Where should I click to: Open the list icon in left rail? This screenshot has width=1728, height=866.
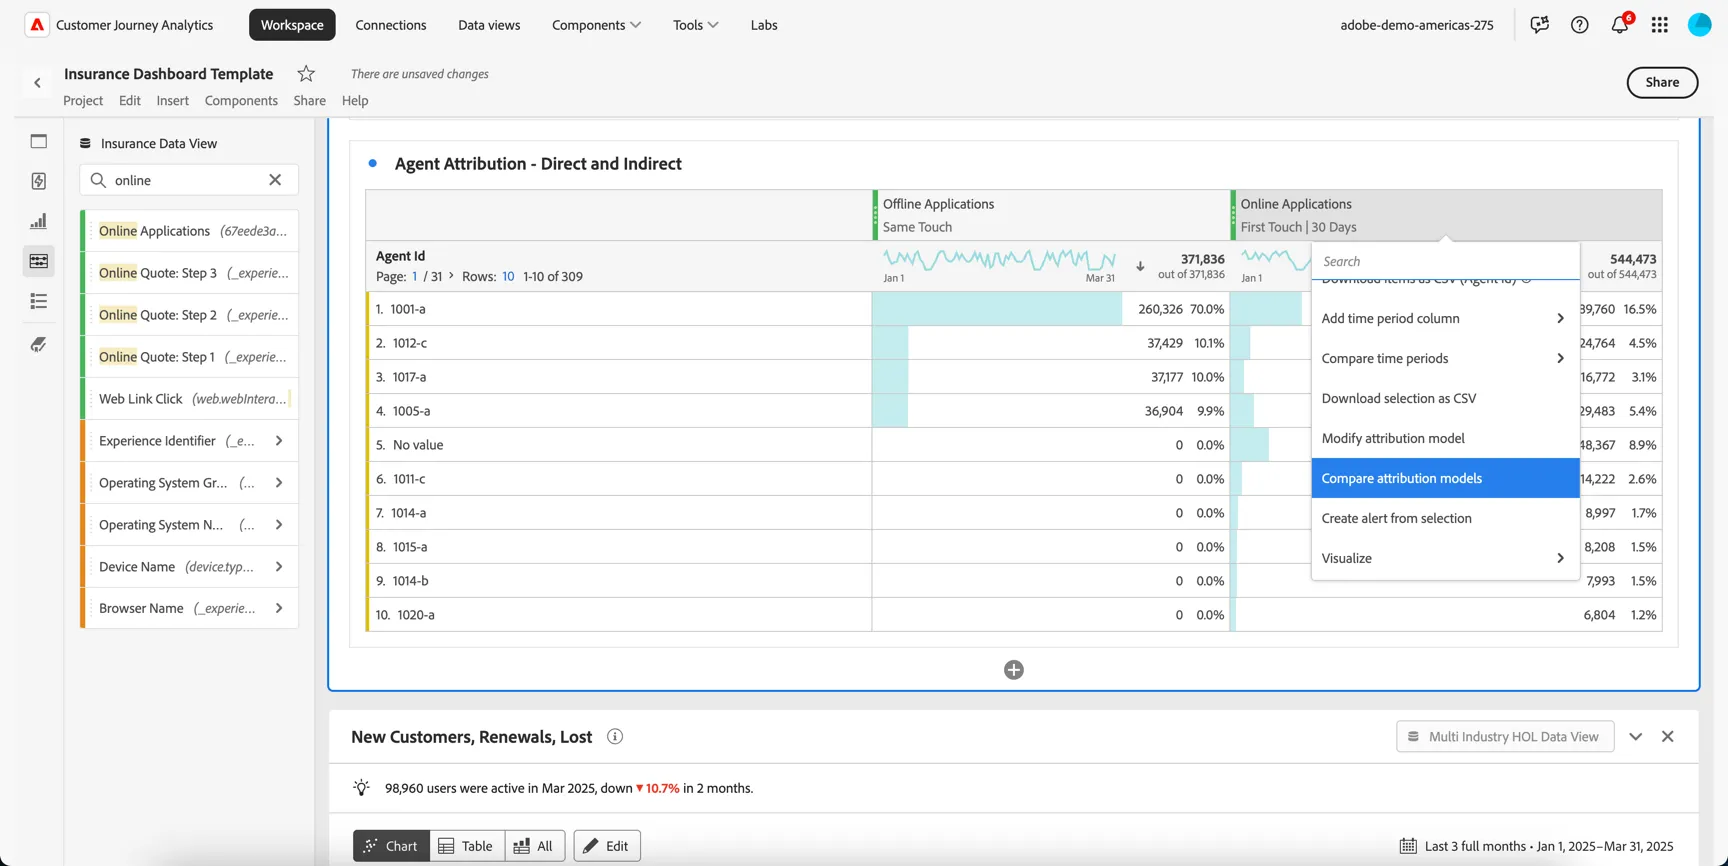coord(39,301)
